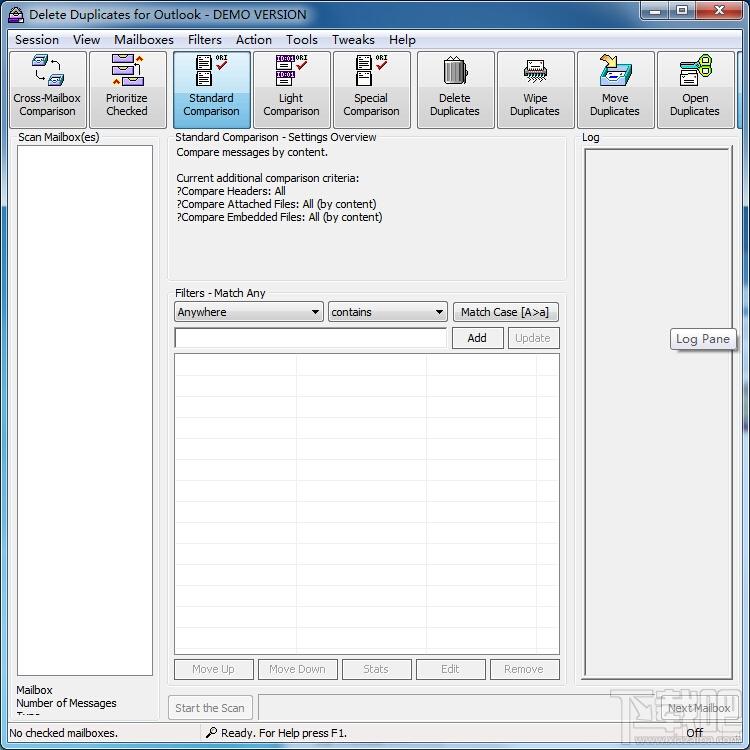Click the Remove filter button
Screen dimensions: 750x750
pyautogui.click(x=524, y=669)
